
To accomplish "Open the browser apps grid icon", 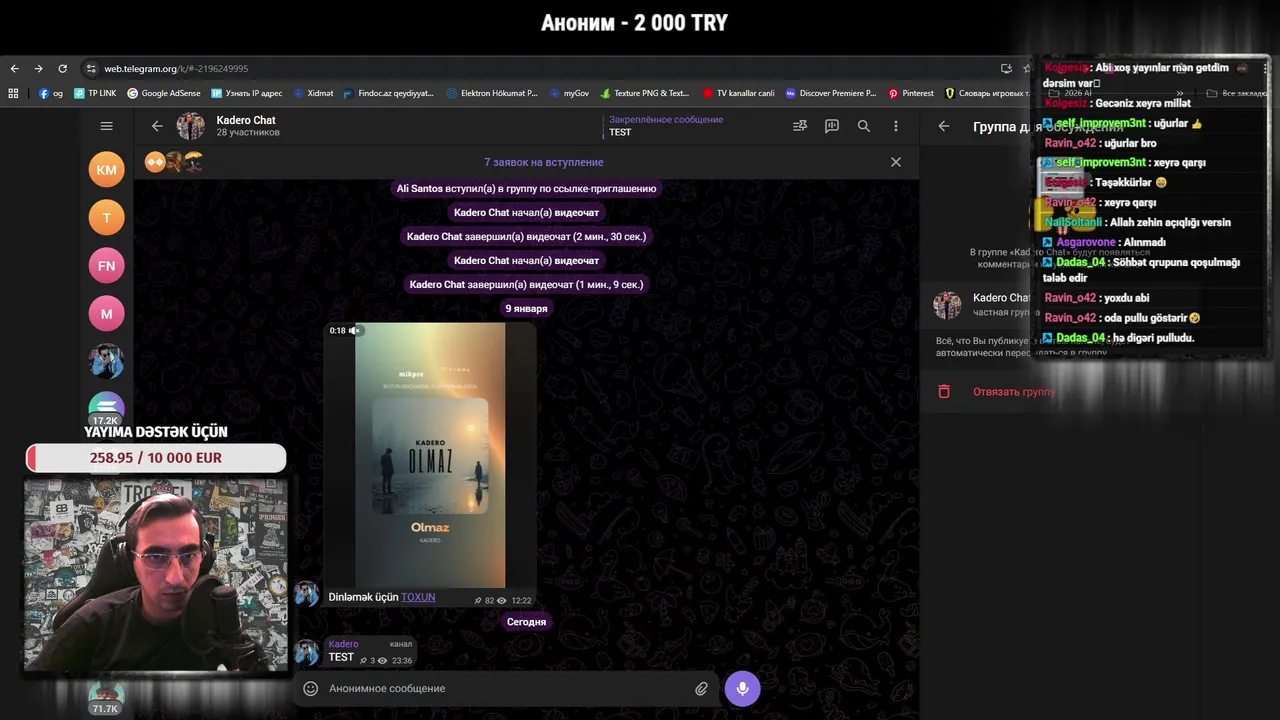I will pyautogui.click(x=13, y=93).
